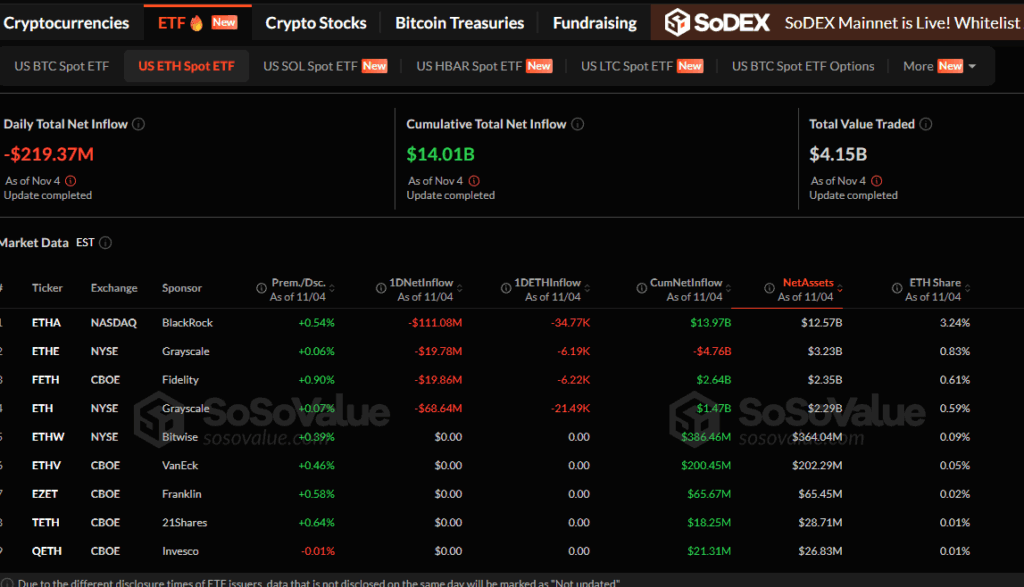
Task: Switch to US BTC Spot ETF tab
Action: point(61,66)
